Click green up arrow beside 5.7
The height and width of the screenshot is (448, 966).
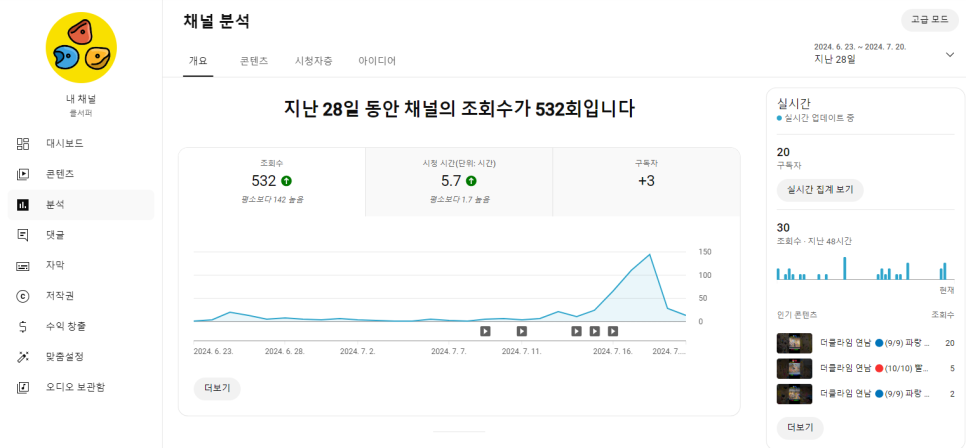tap(471, 181)
